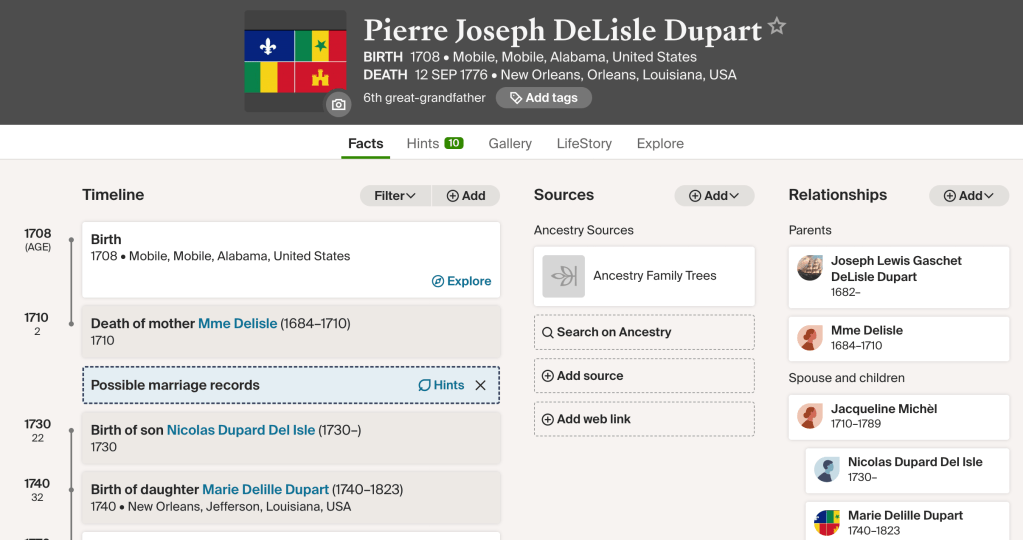Open the Mme Delisle link in timeline
Screen dimensions: 1023x540
tap(237, 323)
